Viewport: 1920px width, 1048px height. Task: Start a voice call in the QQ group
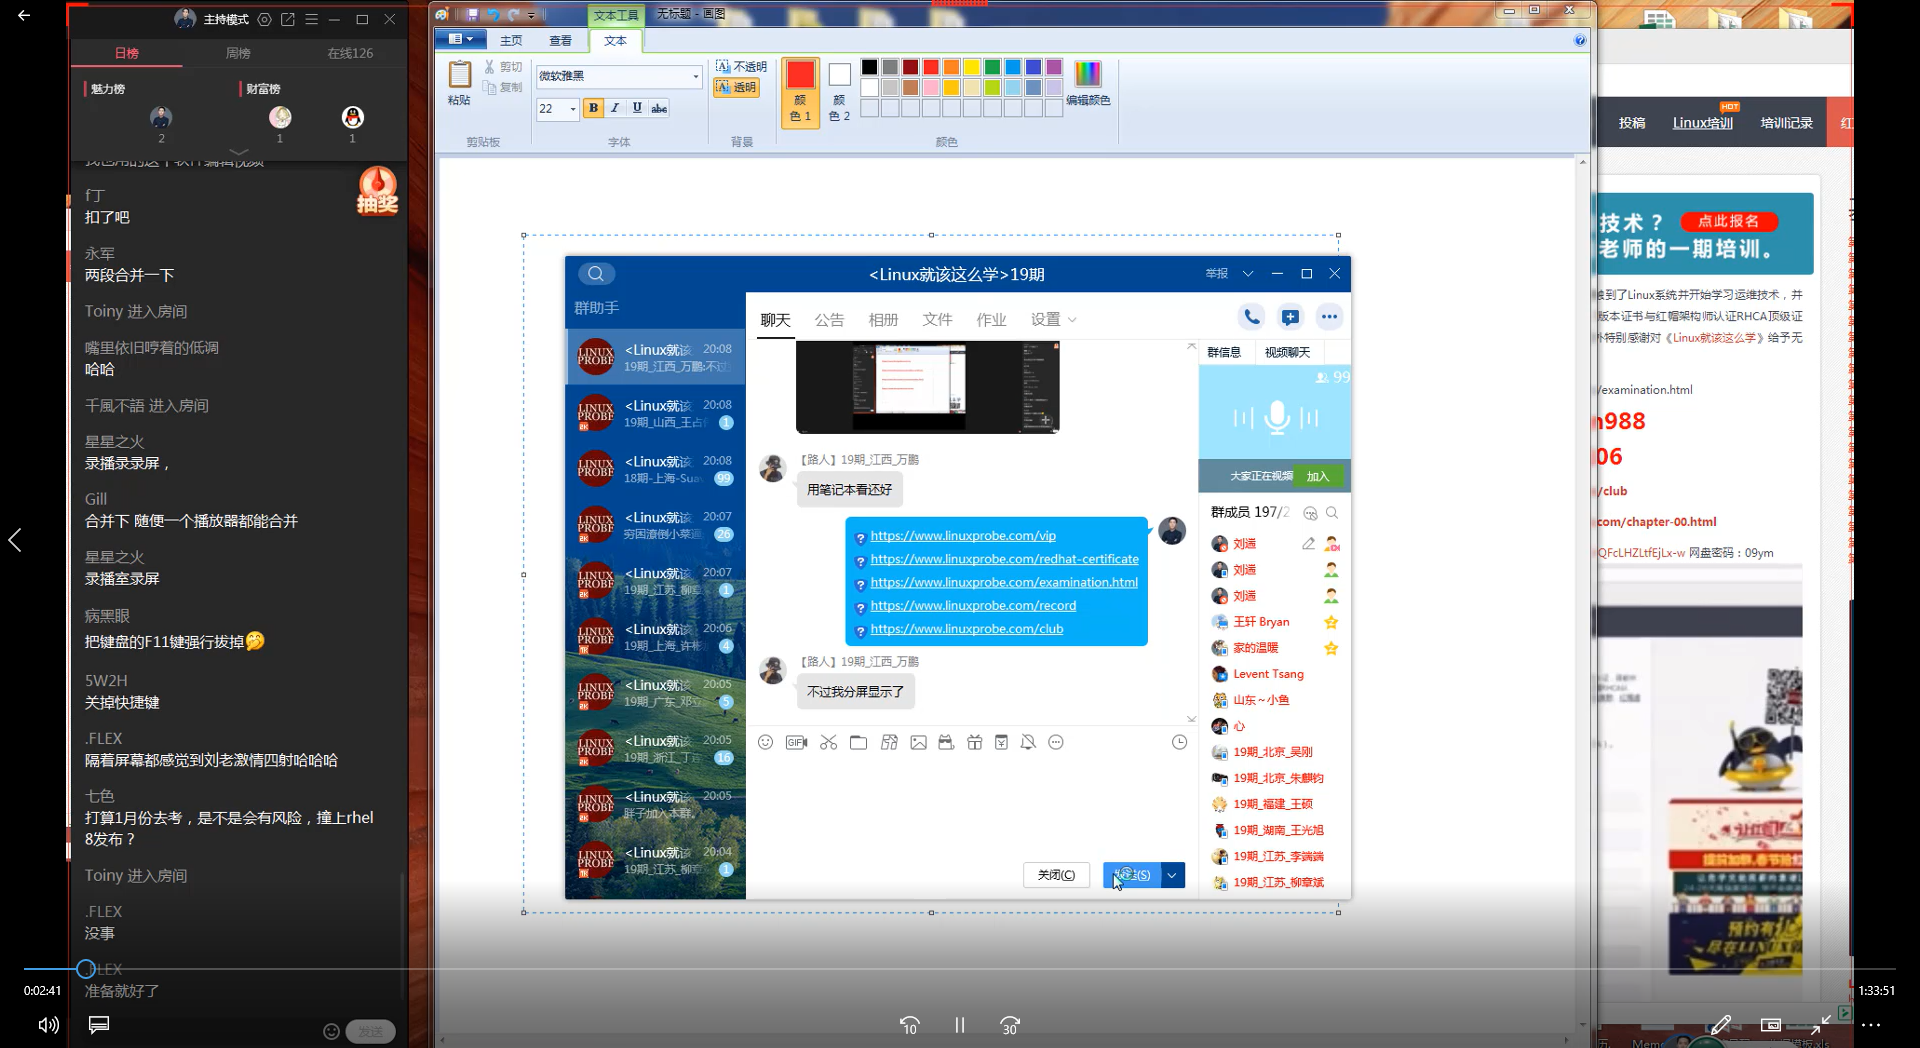[1251, 317]
